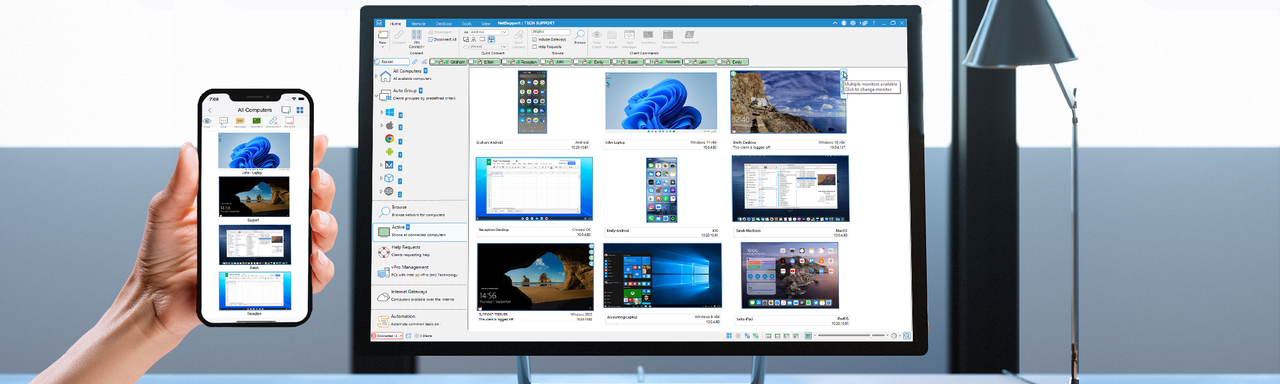Select the Graham client tab button

point(448,62)
